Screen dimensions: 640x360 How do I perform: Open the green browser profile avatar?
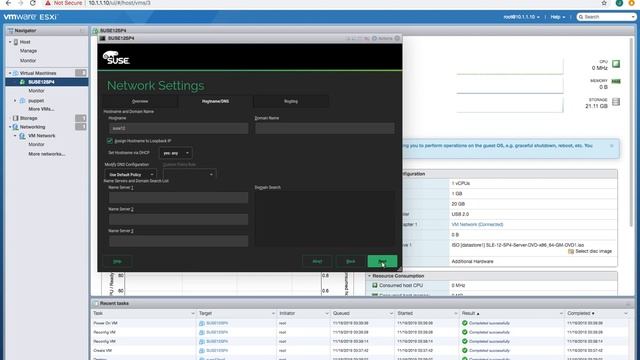(619, 3)
